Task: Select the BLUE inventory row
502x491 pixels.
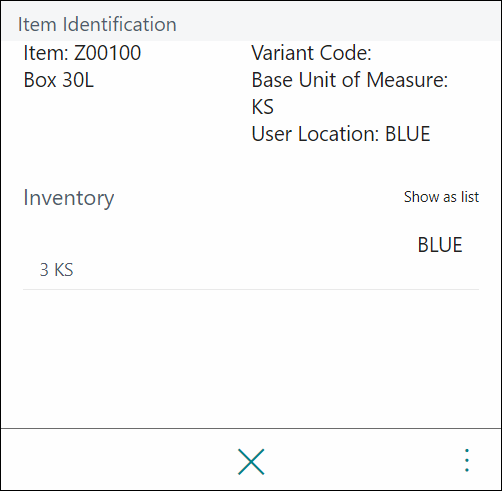Action: (251, 257)
